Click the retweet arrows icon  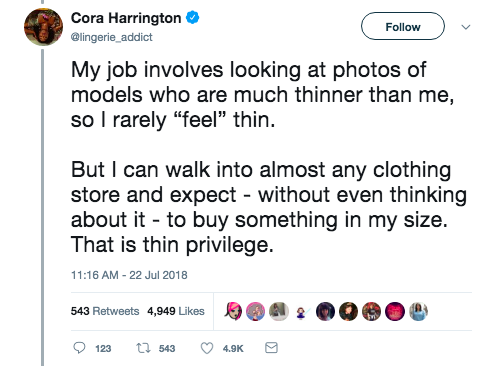click(x=143, y=348)
